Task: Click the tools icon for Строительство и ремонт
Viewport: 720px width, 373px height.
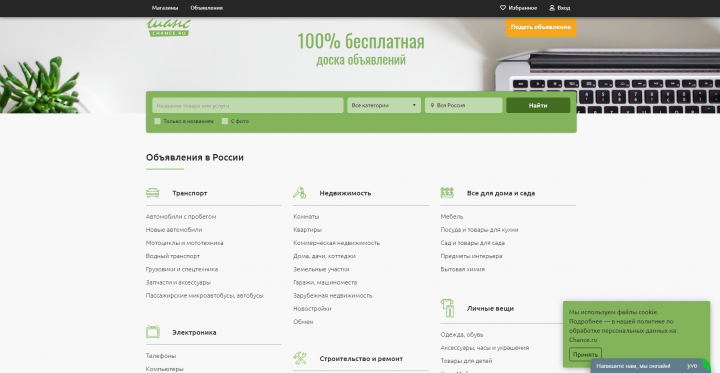Action: pos(300,358)
